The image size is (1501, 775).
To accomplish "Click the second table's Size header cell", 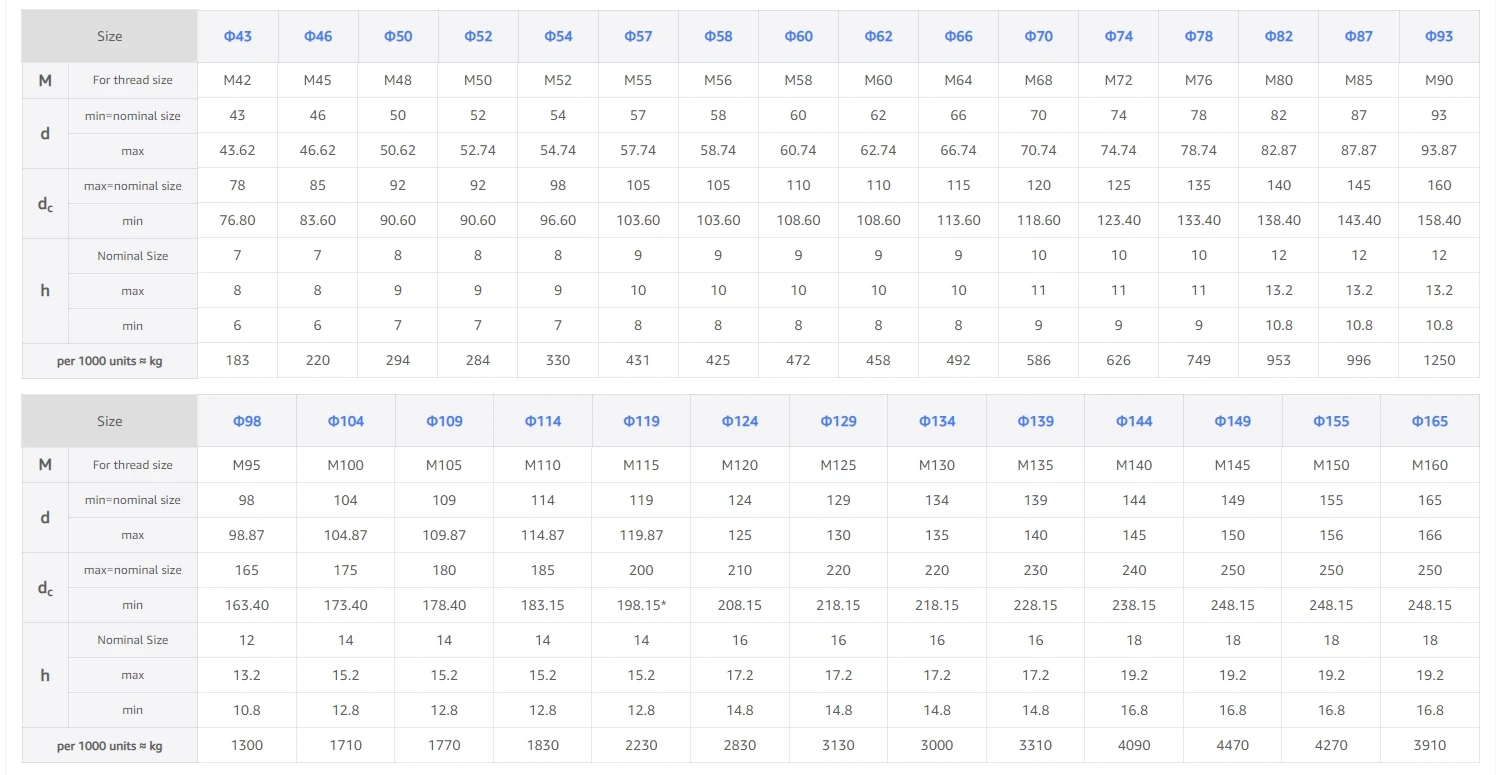I will (x=110, y=421).
